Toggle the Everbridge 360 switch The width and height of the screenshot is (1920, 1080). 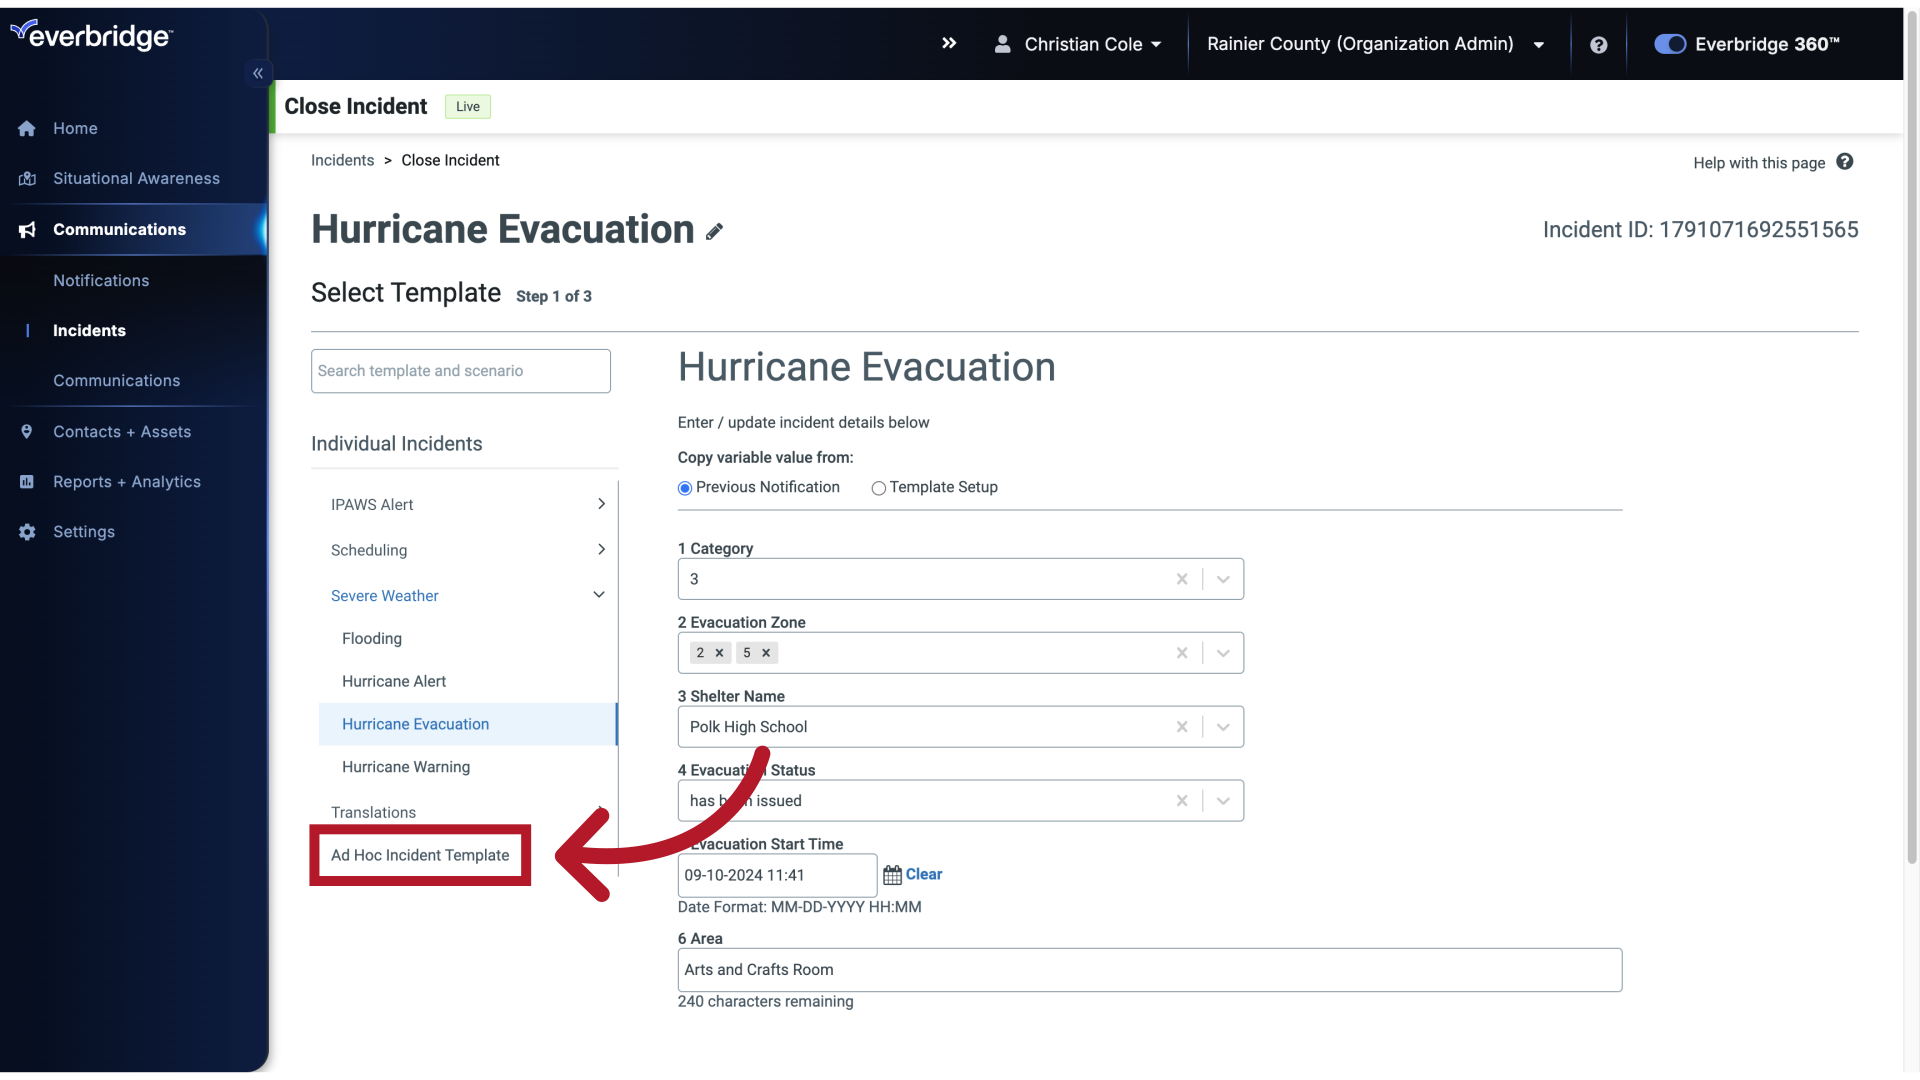(1669, 44)
